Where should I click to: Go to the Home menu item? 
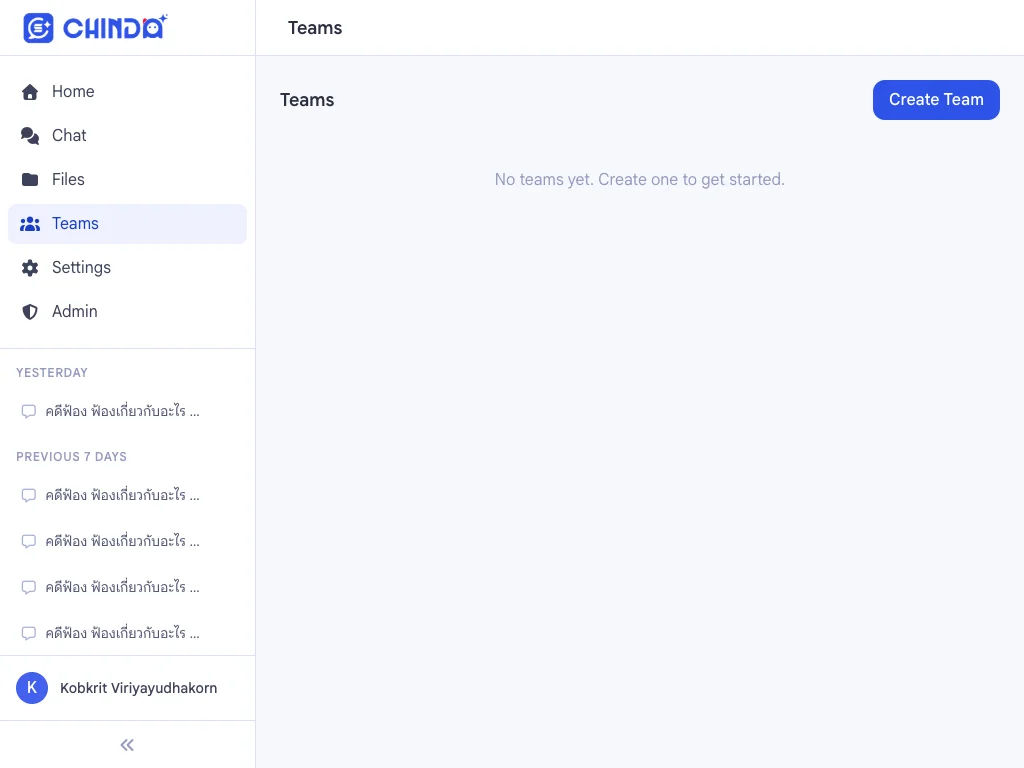[127, 92]
